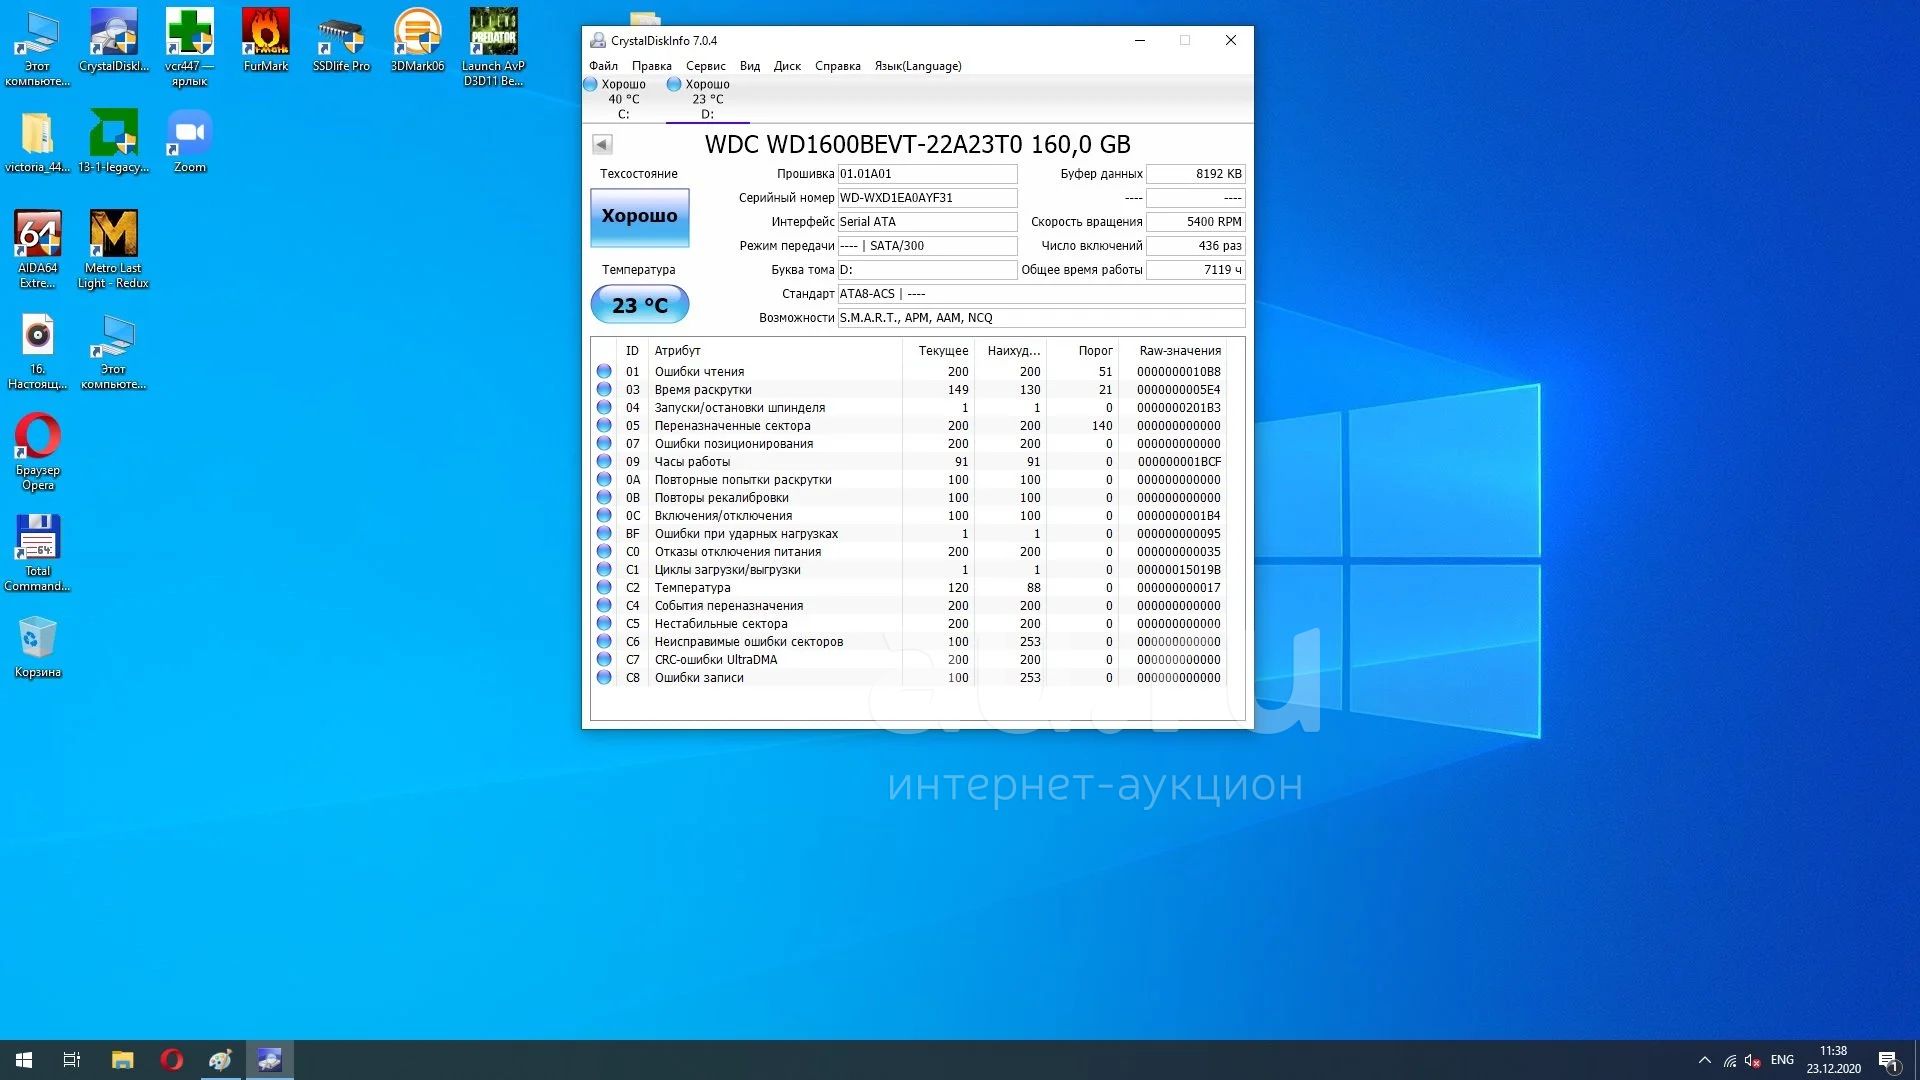
Task: Open the Opera browser desktop shortcut
Action: point(37,451)
